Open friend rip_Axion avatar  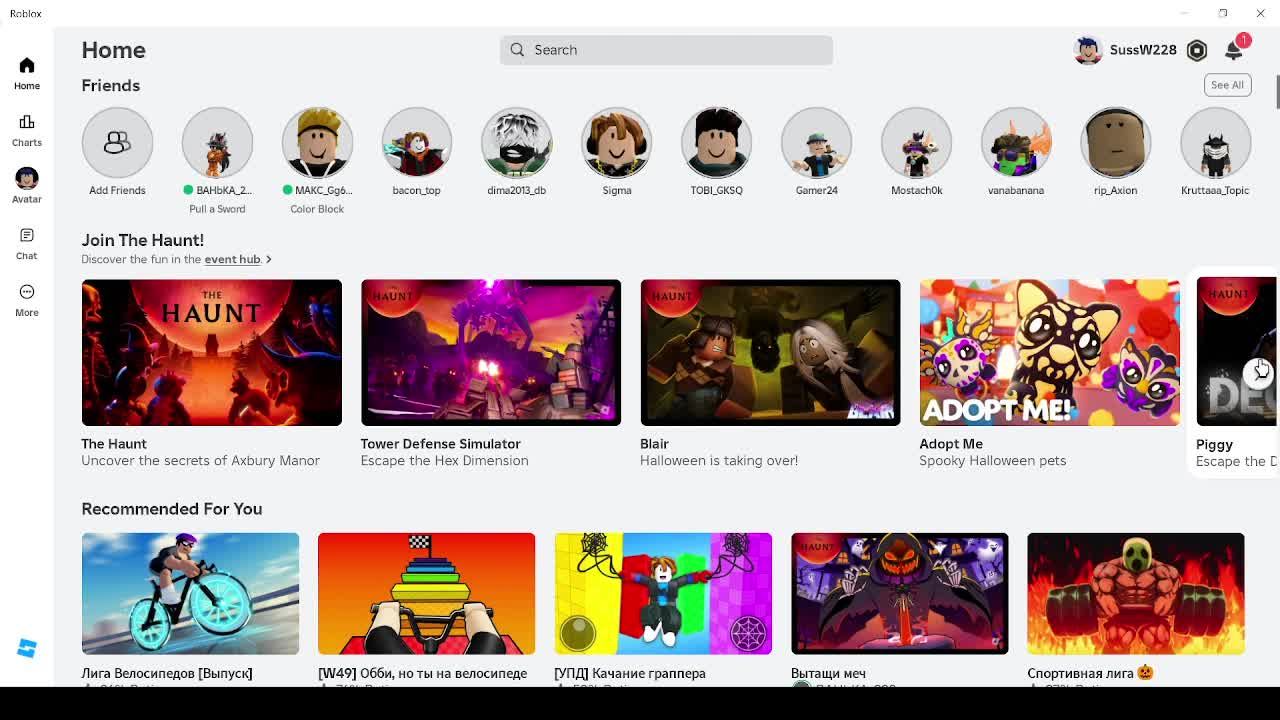[1116, 142]
